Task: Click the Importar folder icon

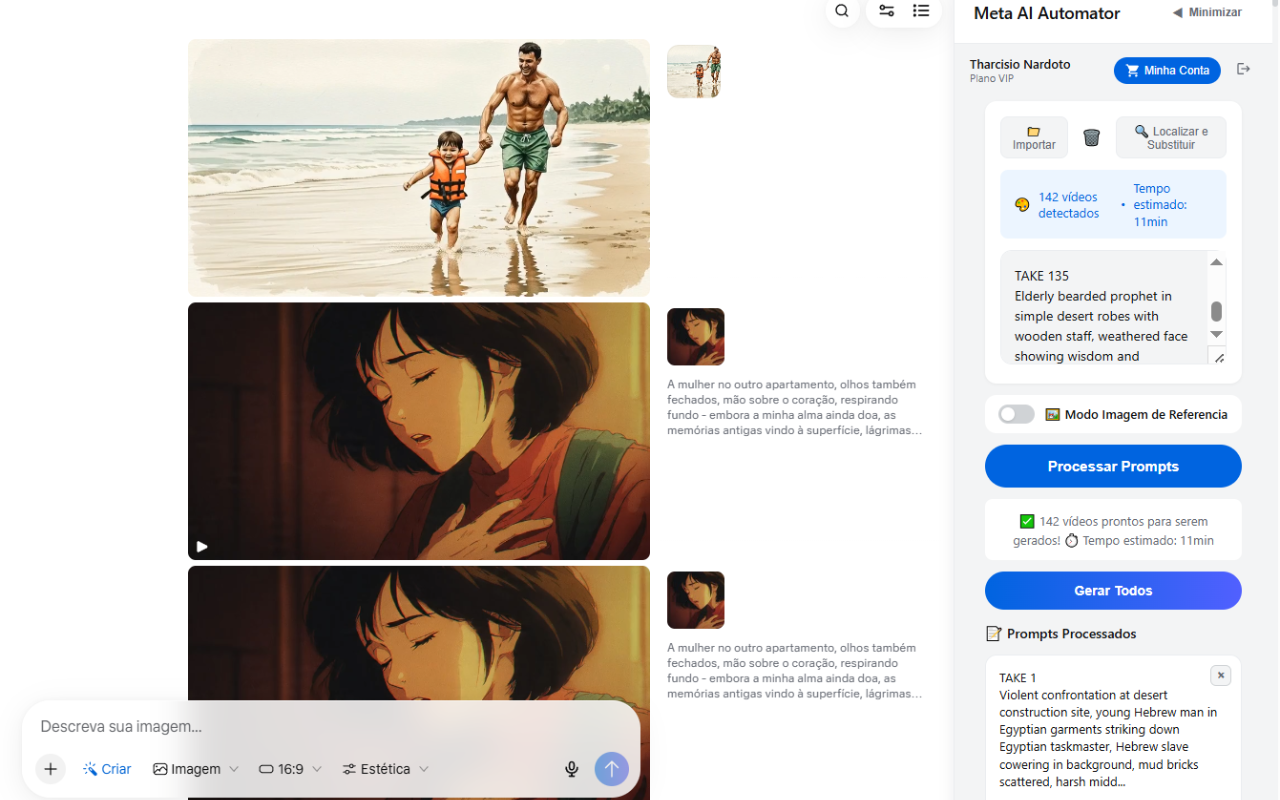Action: pyautogui.click(x=1033, y=137)
